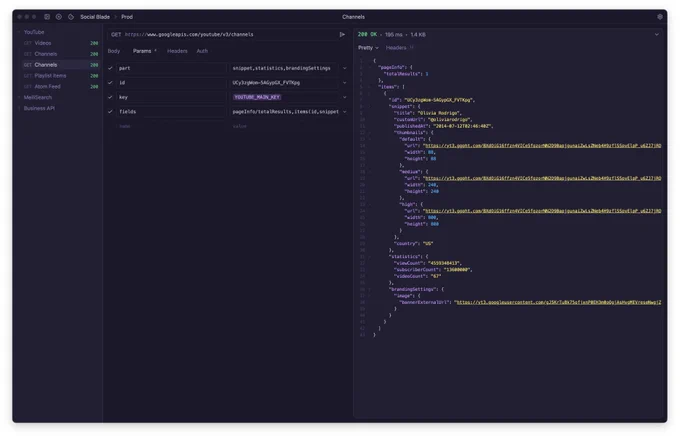Click the YOUTUBE_MAIN_KEY variable tag
The image size is (680, 438).
pyautogui.click(x=257, y=97)
